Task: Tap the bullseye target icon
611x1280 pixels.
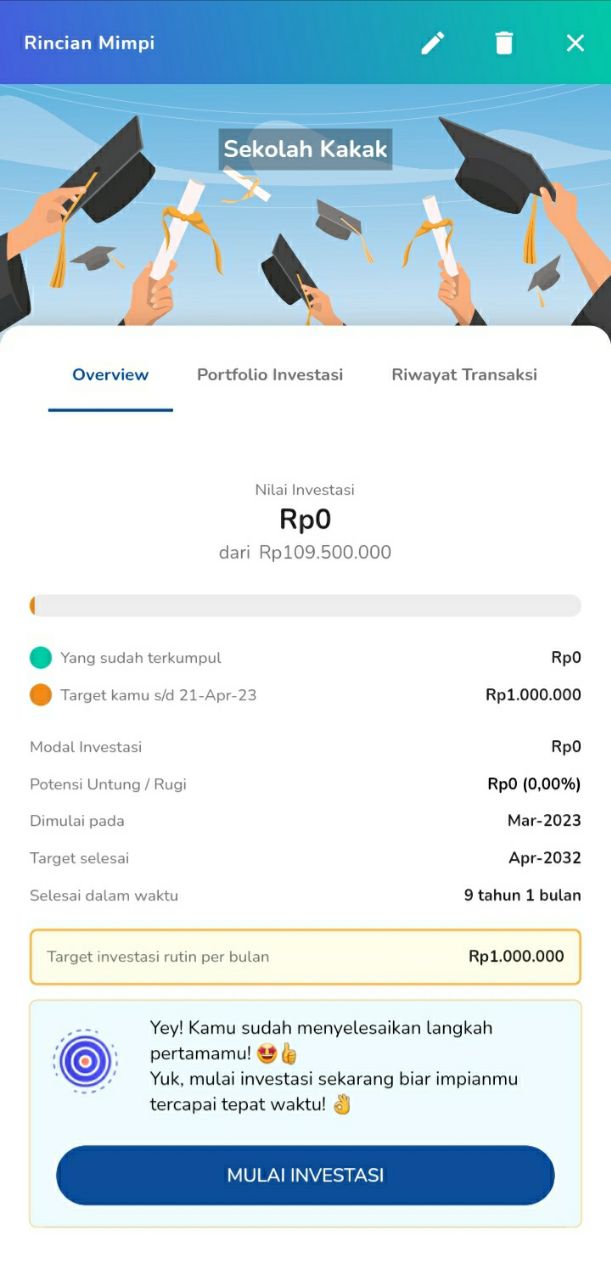Action: click(86, 1061)
